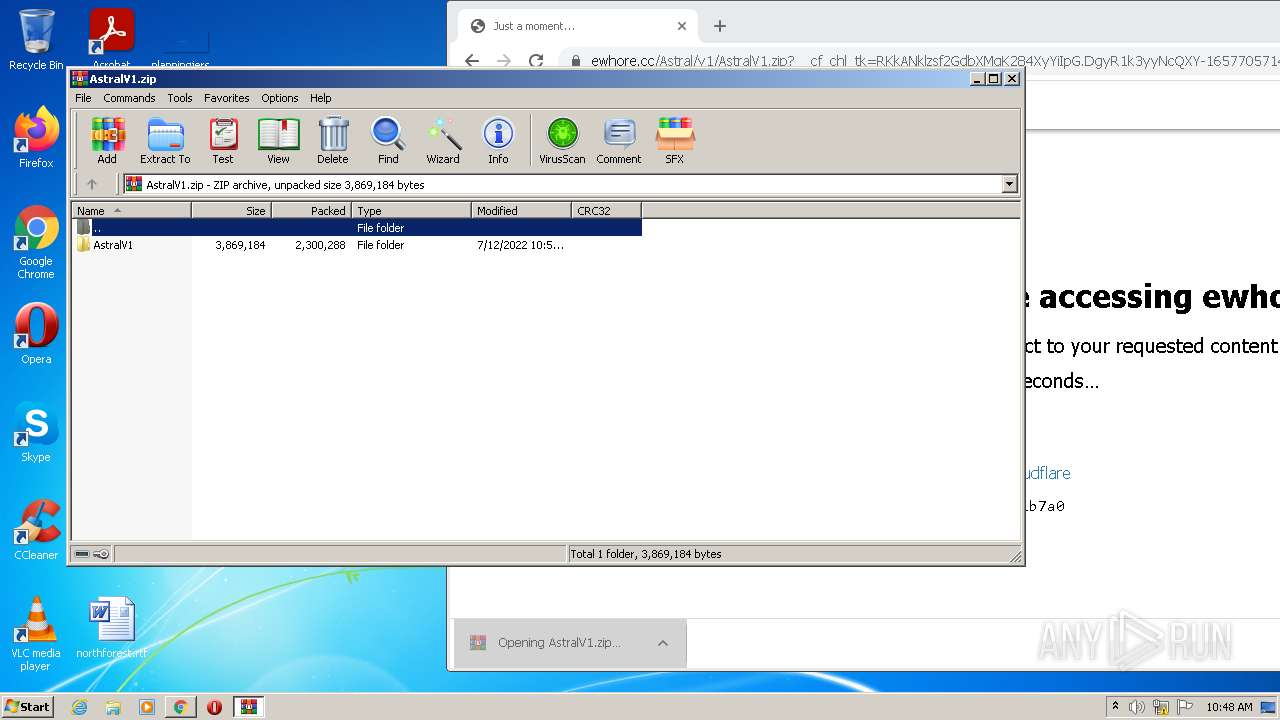
Task: Click the Chrome 'Just a moment...' tab
Action: [578, 26]
